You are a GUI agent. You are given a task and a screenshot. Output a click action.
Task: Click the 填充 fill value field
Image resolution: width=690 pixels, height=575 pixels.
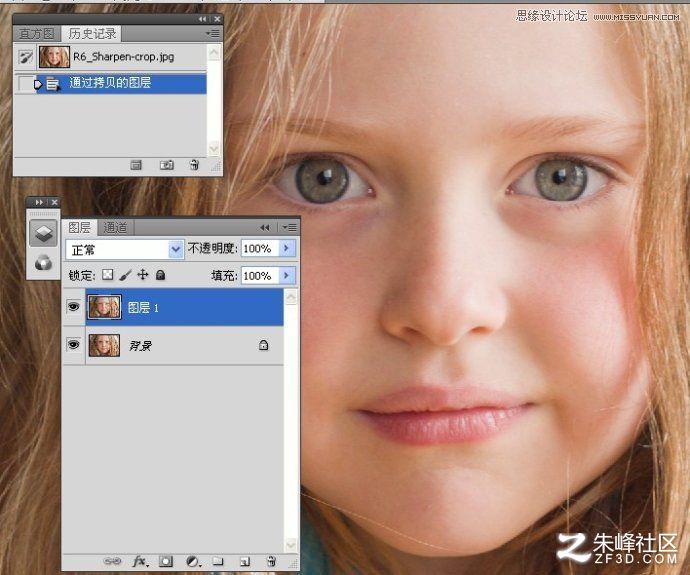click(x=260, y=276)
